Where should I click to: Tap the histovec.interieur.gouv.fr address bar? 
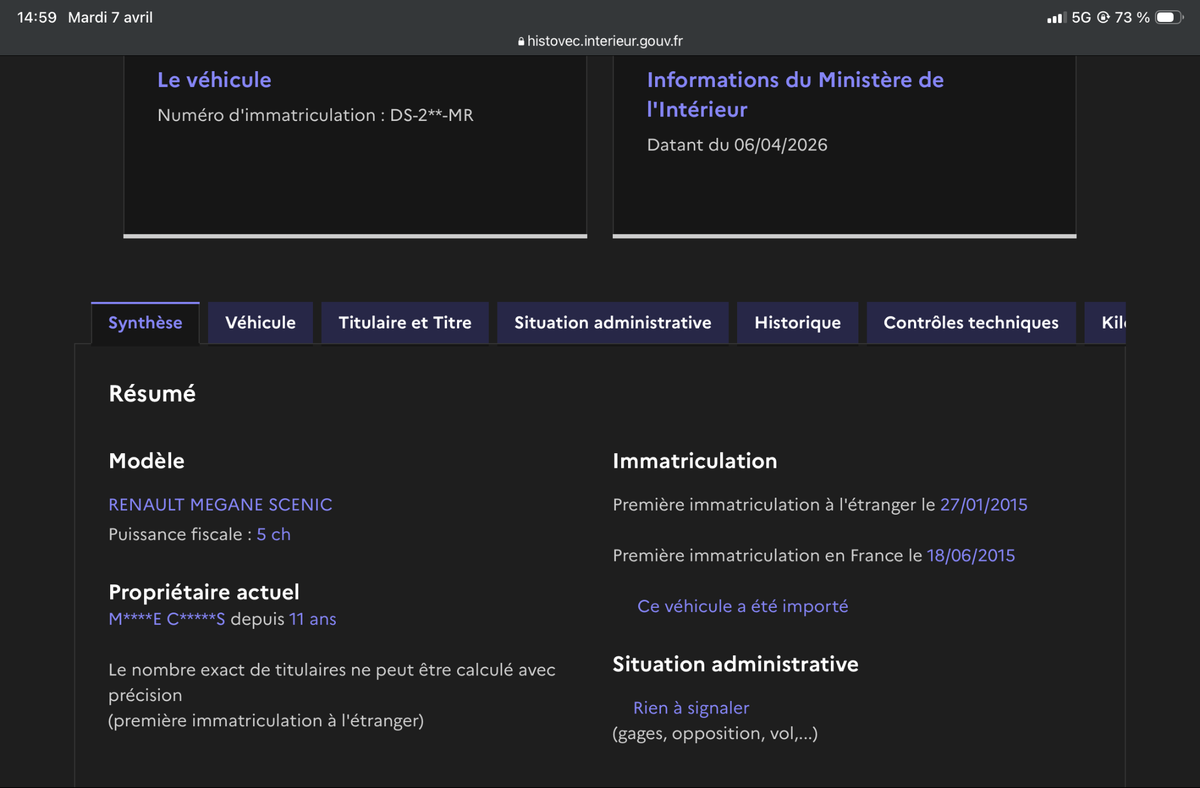pos(600,41)
